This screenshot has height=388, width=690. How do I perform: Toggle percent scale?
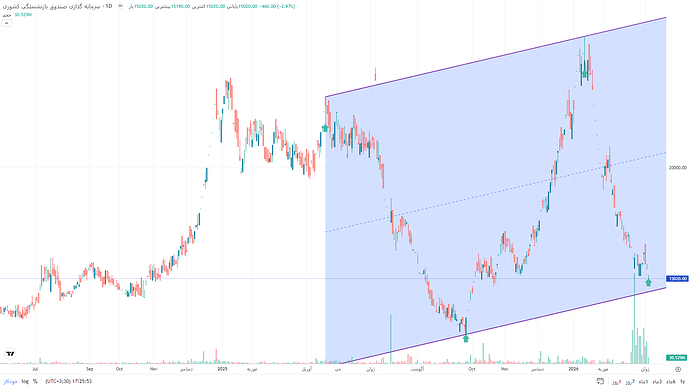(35, 381)
